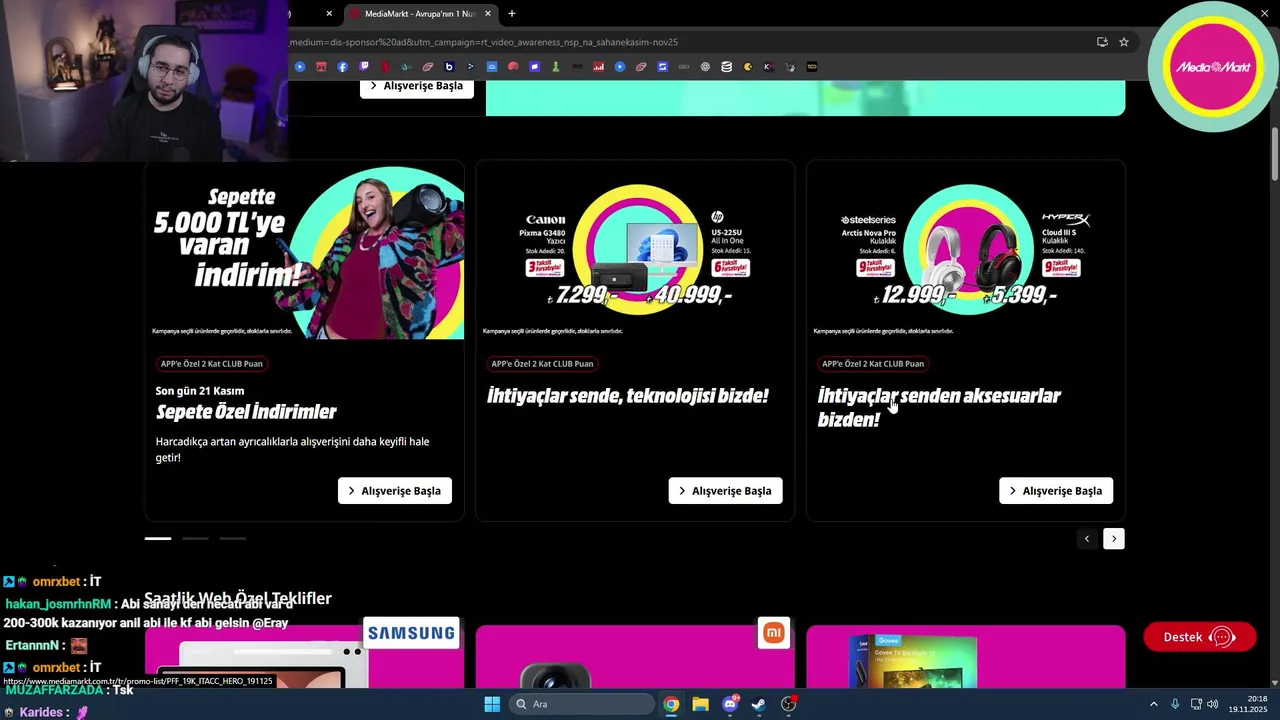Click the microphone icon in system tray
1280x720 pixels.
tap(1175, 704)
